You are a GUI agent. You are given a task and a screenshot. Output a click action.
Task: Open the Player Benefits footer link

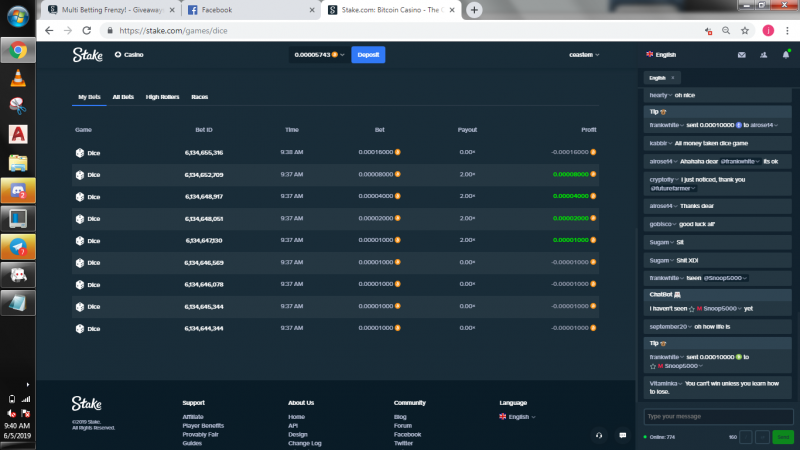[203, 426]
